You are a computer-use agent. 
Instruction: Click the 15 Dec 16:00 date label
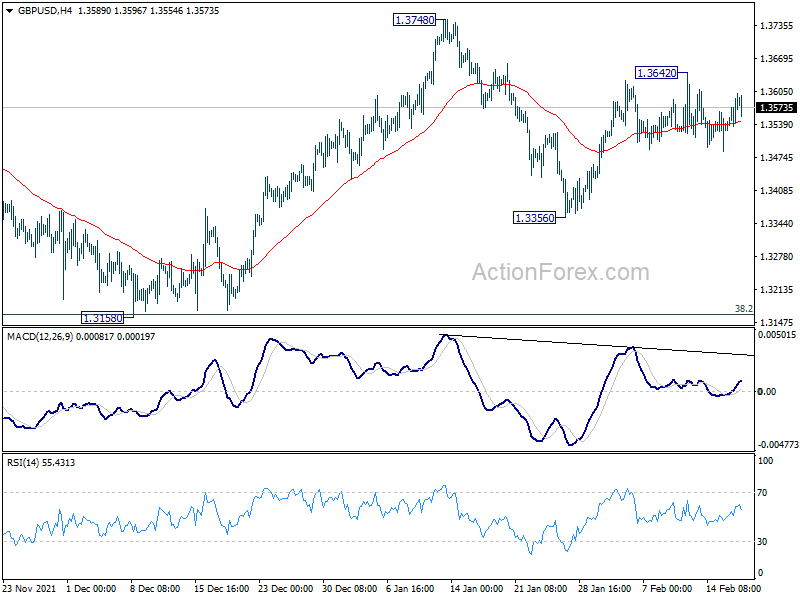click(x=221, y=588)
